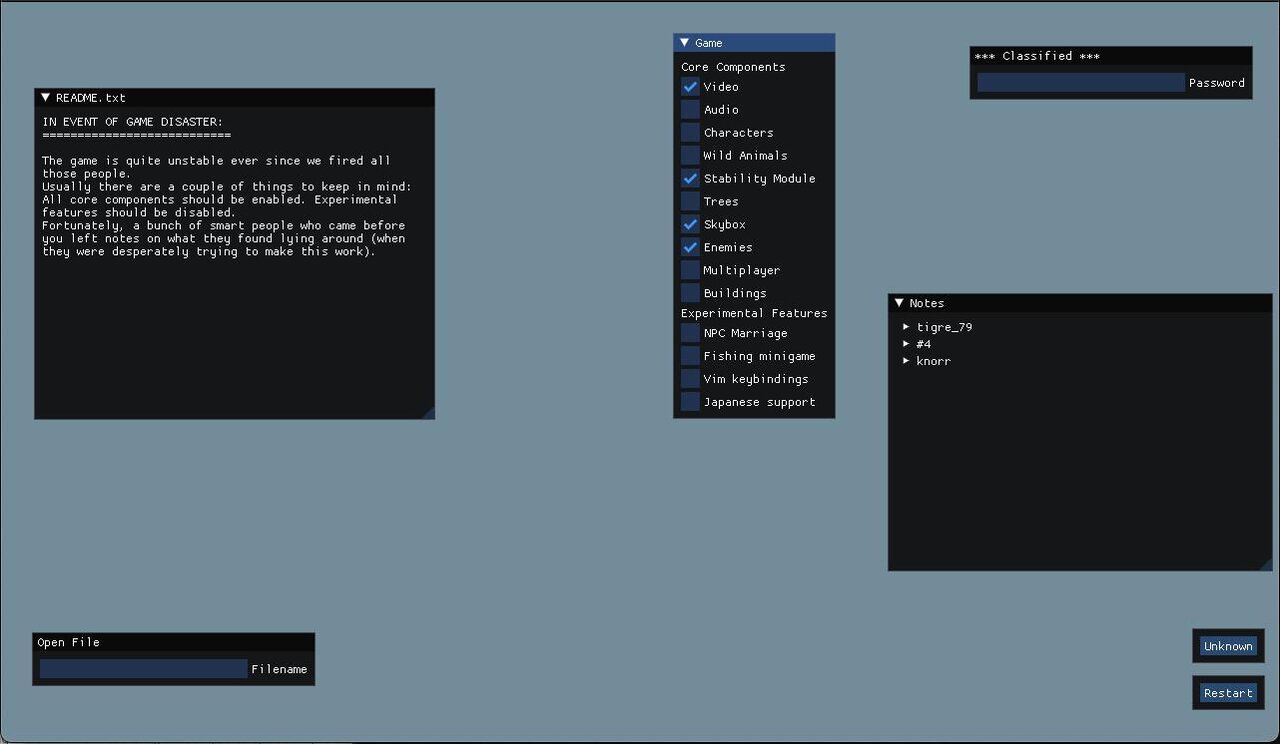Image resolution: width=1280 pixels, height=744 pixels.
Task: Uncheck the Video checkbox
Action: click(690, 87)
